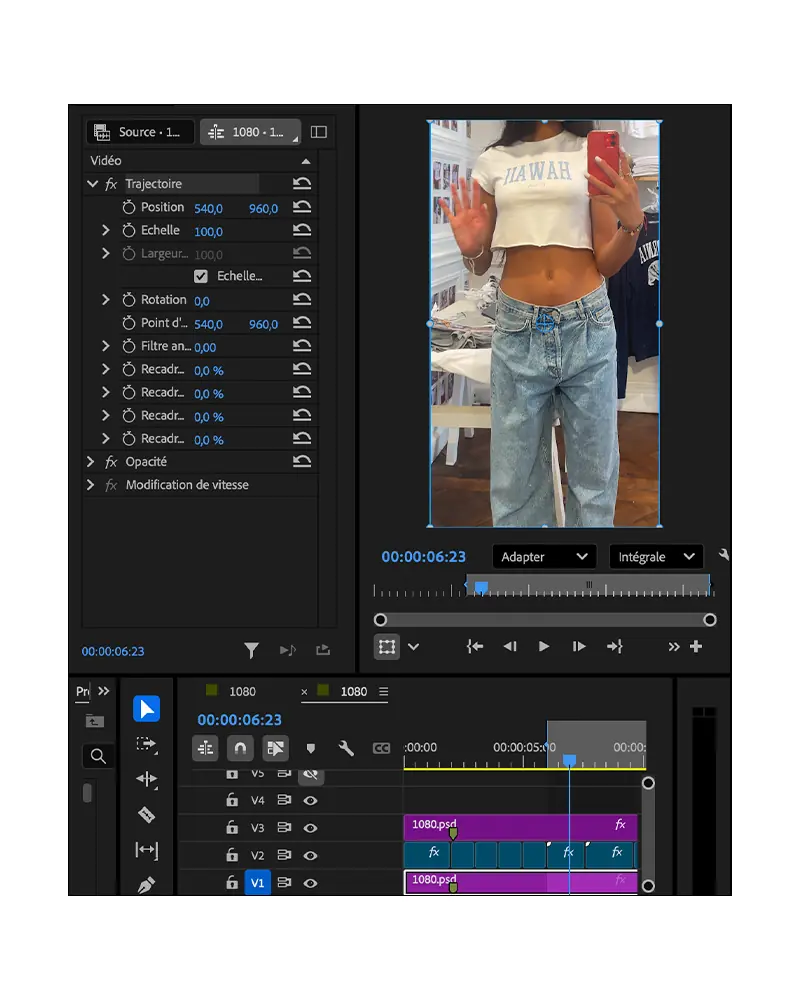Play the program monitor video

pyautogui.click(x=544, y=647)
